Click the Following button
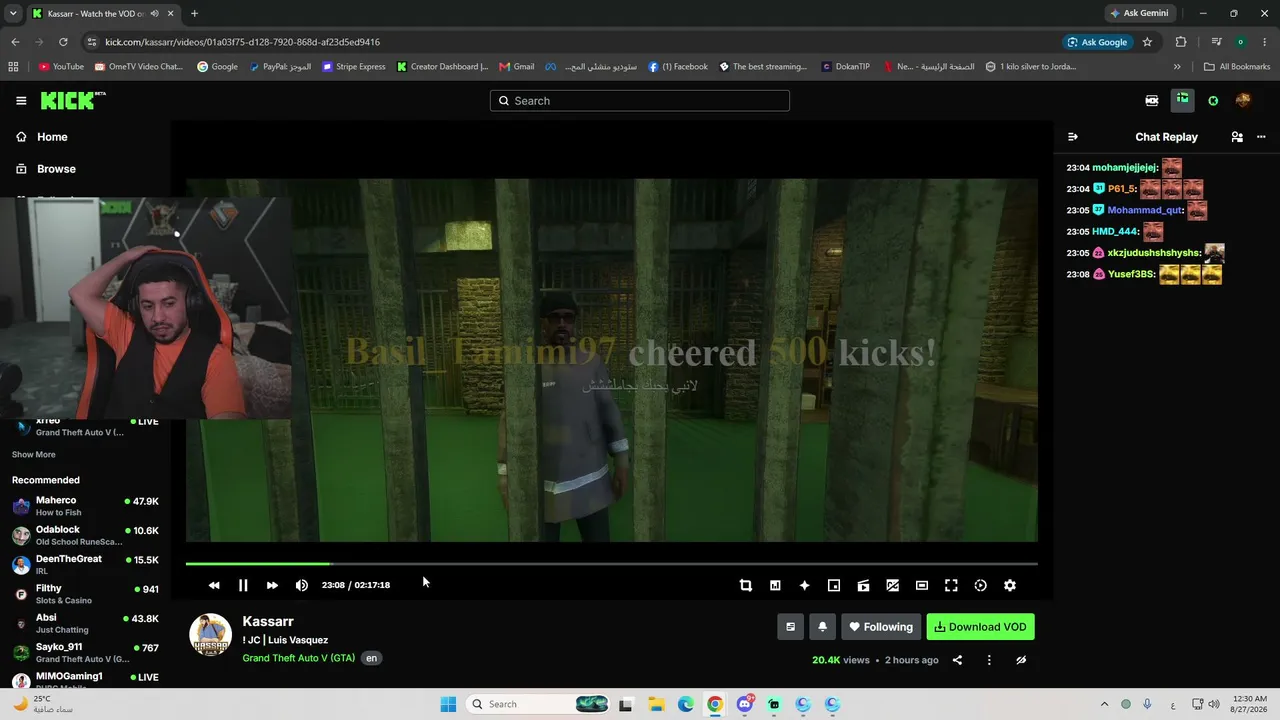 tap(881, 627)
